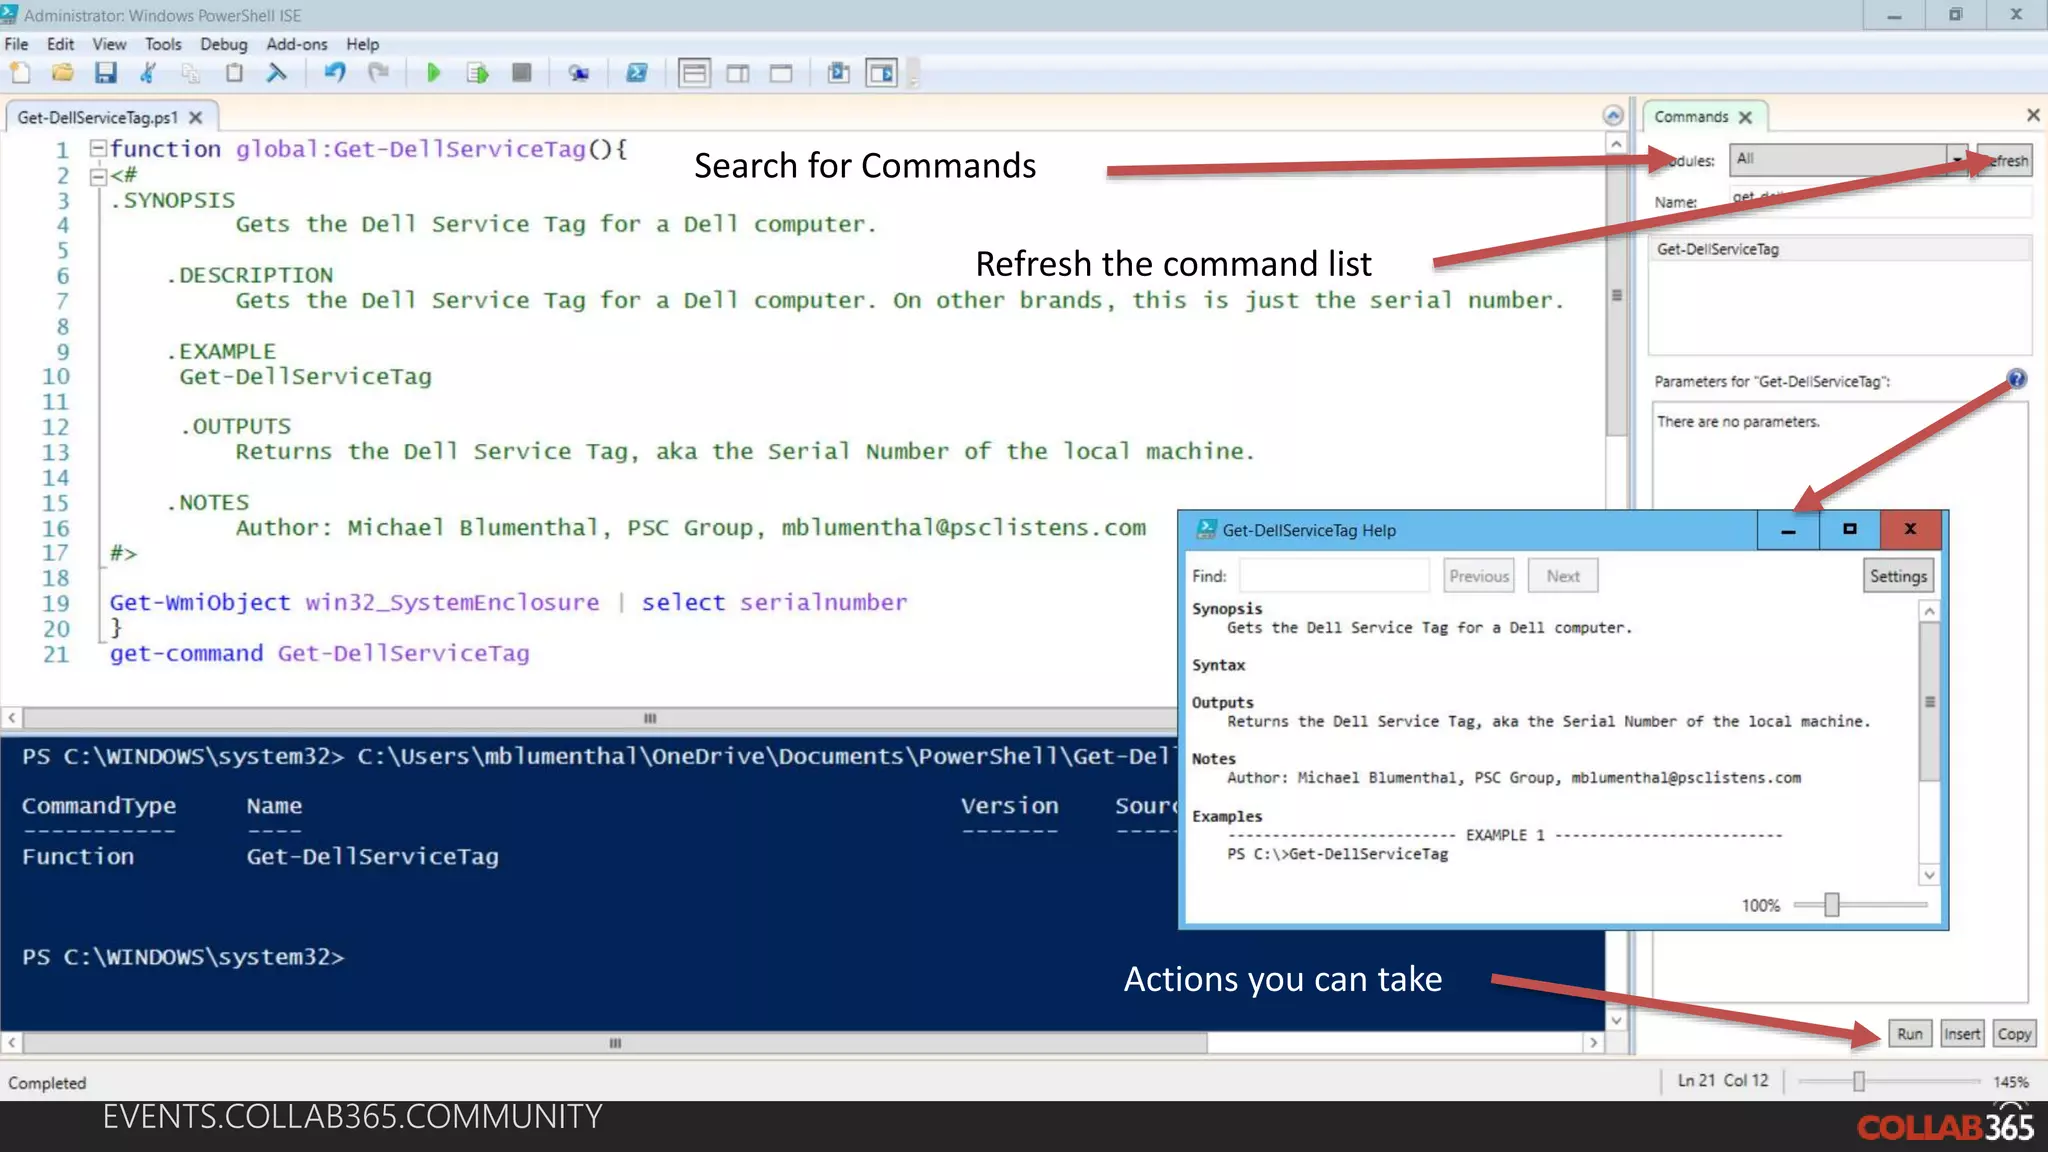Image resolution: width=2048 pixels, height=1152 pixels.
Task: Click the 'Ln 21 Col 12' status text
Action: [x=1722, y=1080]
